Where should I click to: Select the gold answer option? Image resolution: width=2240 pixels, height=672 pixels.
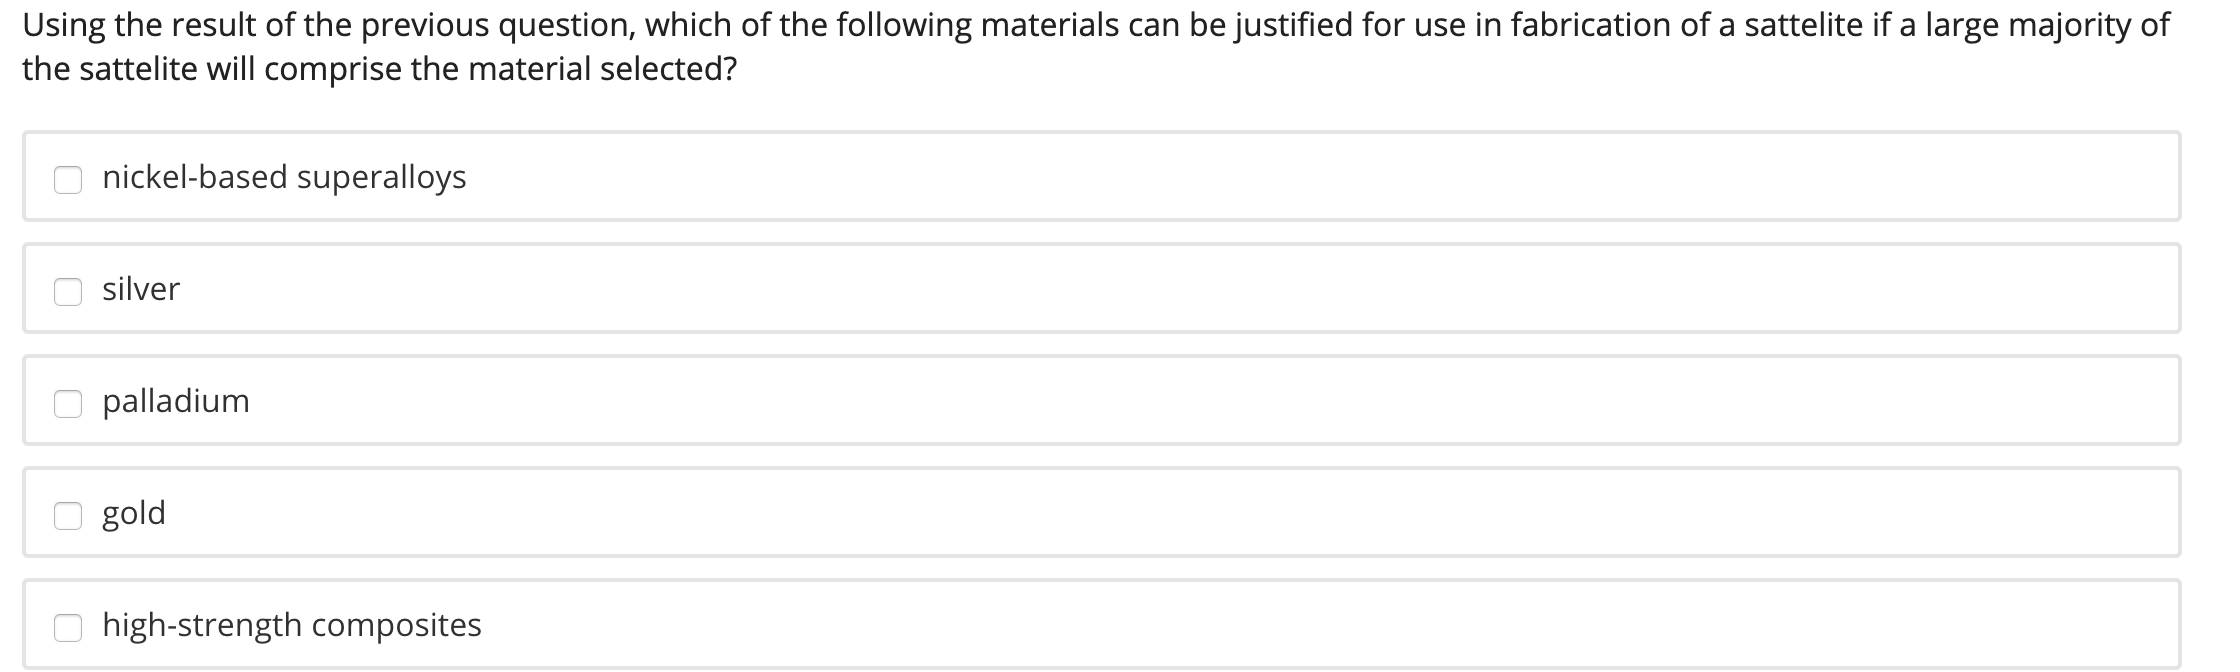pyautogui.click(x=134, y=513)
